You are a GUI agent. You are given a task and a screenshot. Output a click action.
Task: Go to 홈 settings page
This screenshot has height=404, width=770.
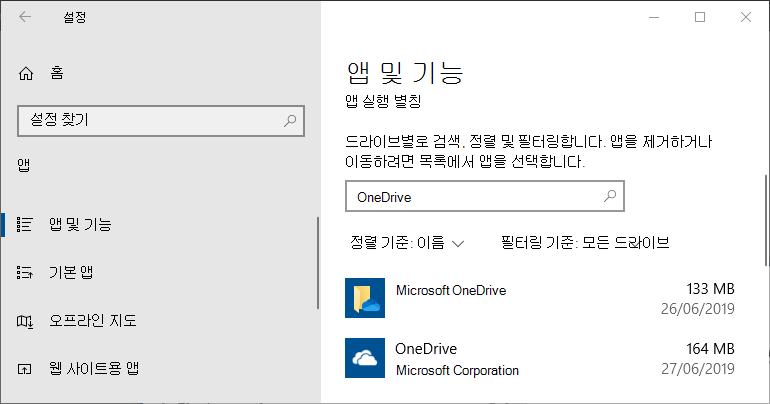click(x=56, y=73)
